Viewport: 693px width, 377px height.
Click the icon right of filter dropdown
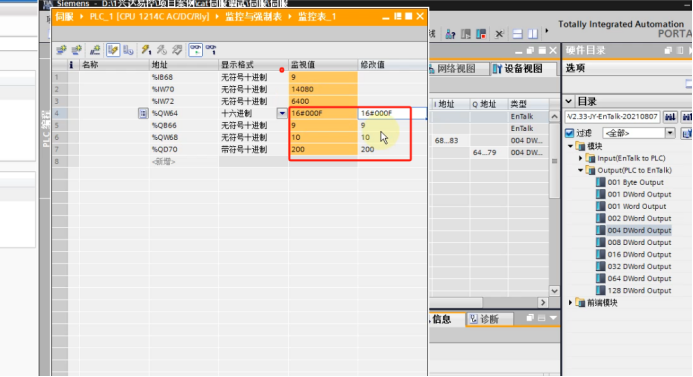pos(687,133)
